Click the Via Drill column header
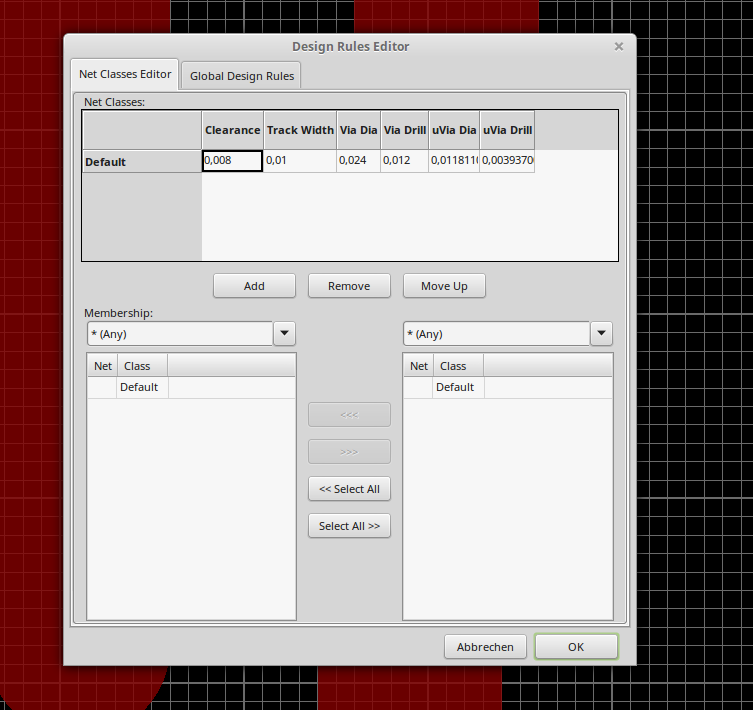The height and width of the screenshot is (710, 753). [x=405, y=130]
